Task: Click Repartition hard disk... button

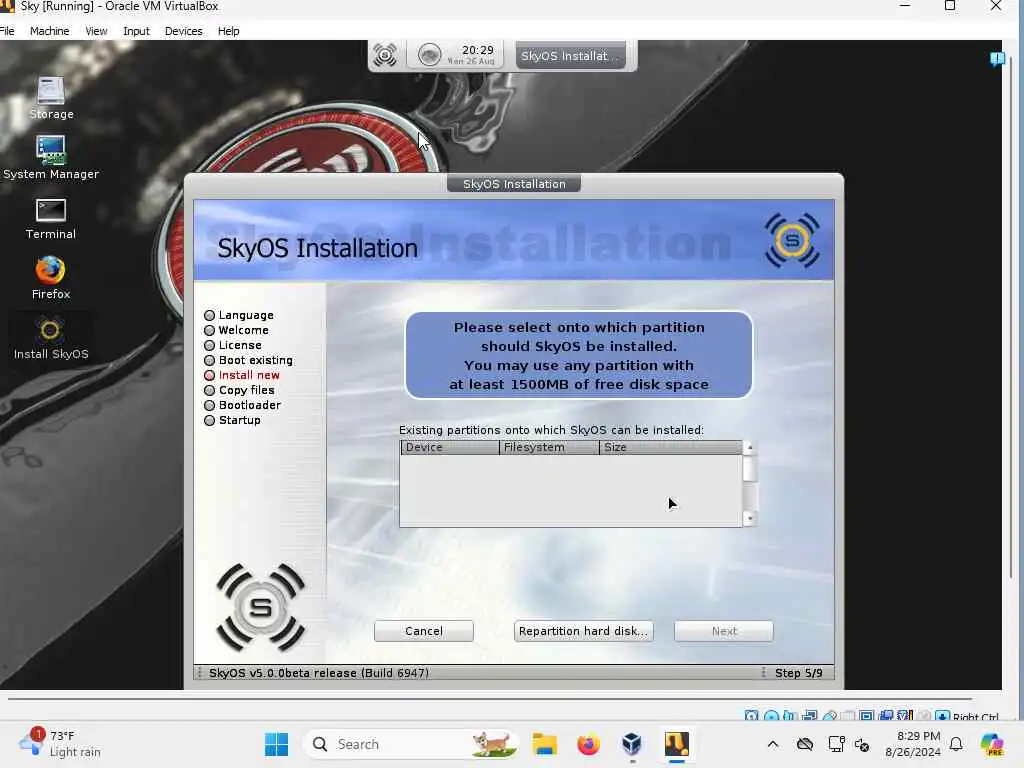Action: point(583,631)
